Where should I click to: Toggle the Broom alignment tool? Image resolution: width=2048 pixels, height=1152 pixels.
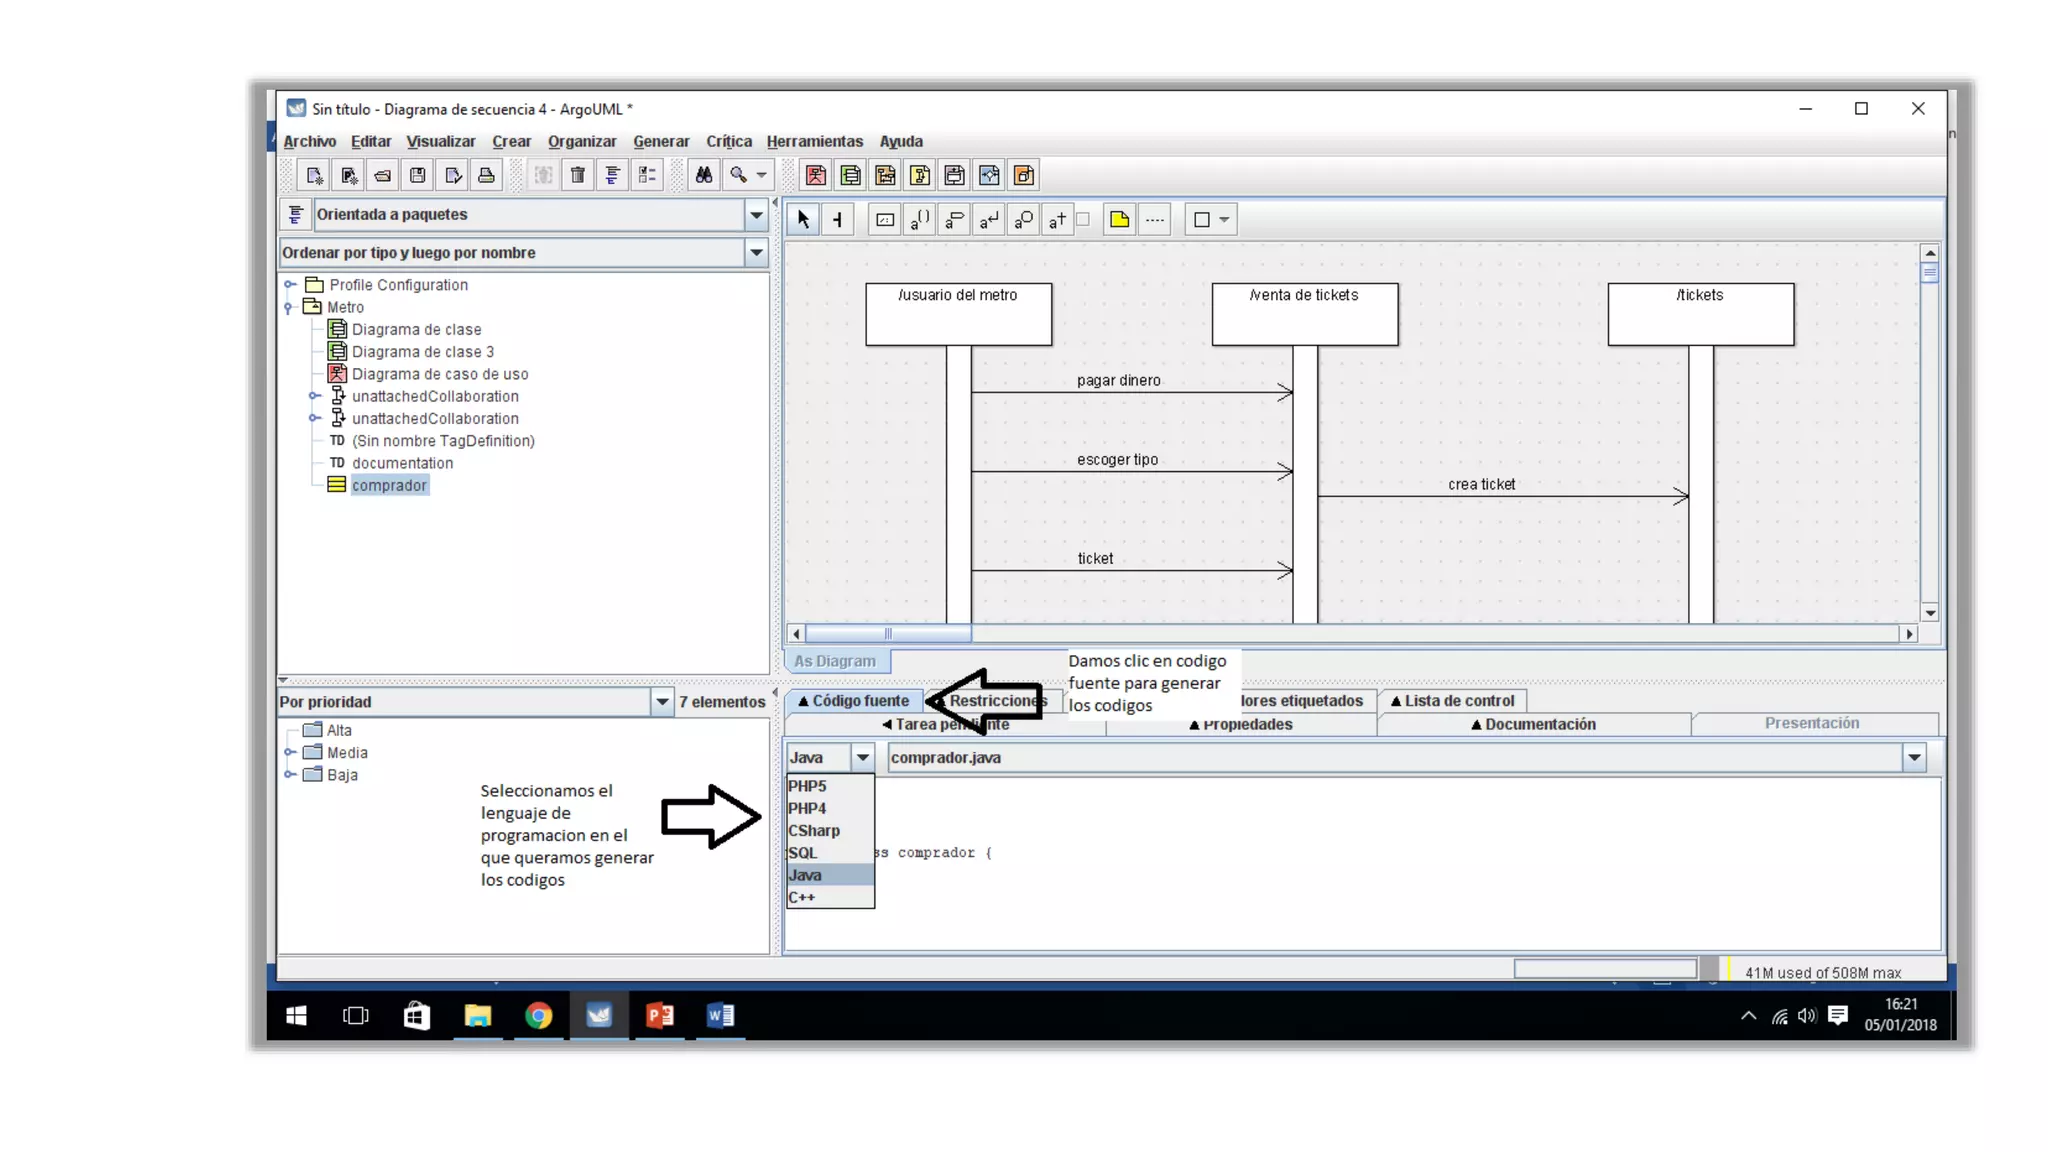(x=838, y=220)
